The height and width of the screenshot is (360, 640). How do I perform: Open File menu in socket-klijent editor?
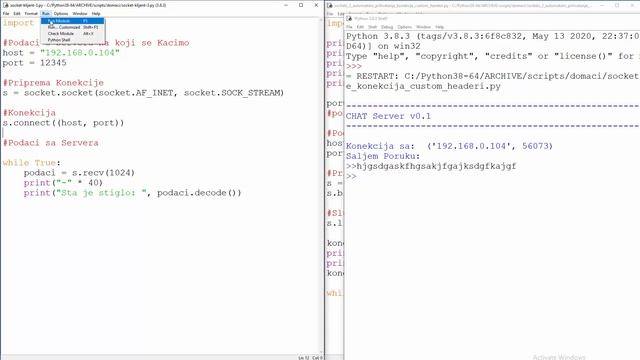pyautogui.click(x=6, y=13)
